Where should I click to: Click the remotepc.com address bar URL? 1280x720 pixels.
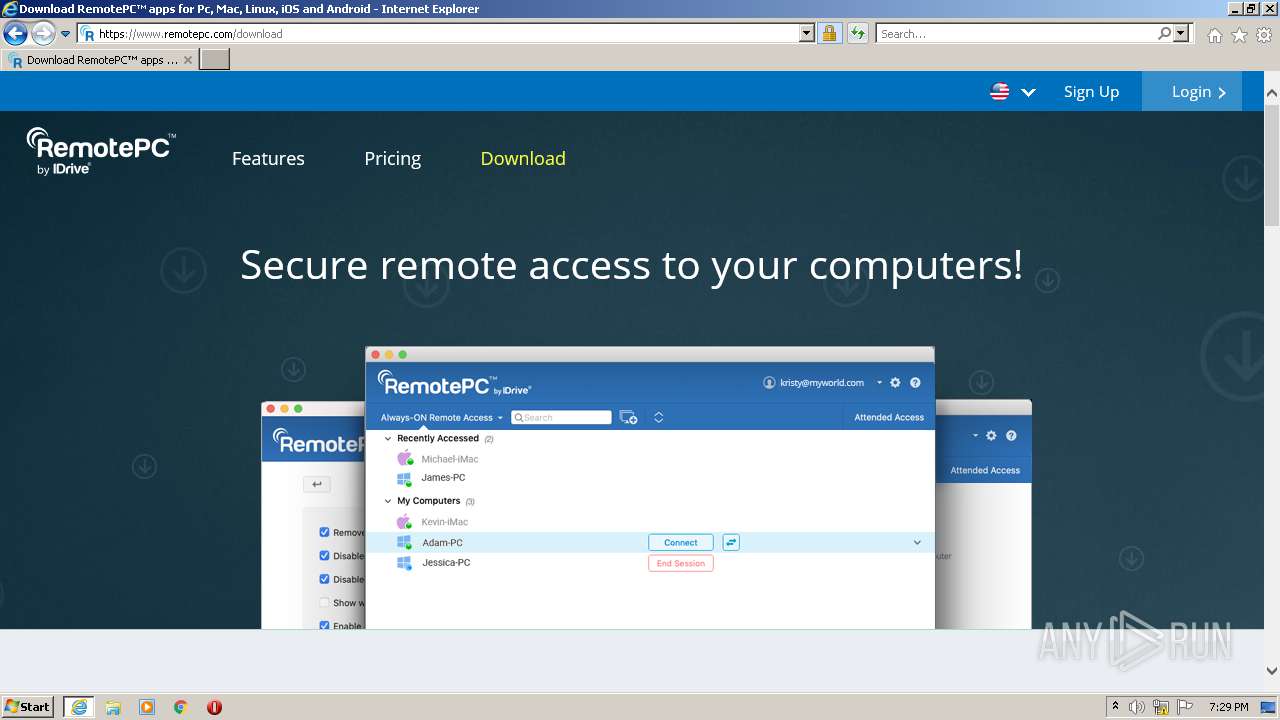pyautogui.click(x=190, y=34)
